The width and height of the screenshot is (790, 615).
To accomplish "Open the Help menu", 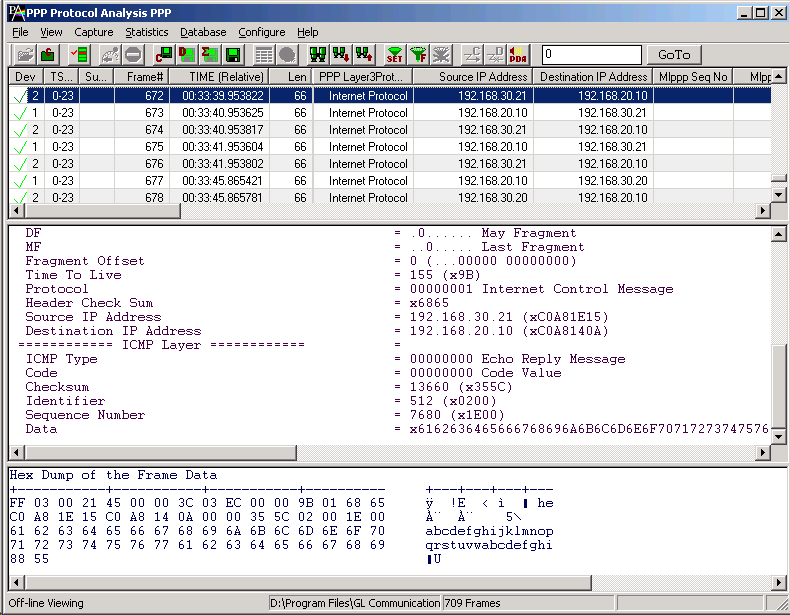I will [307, 32].
